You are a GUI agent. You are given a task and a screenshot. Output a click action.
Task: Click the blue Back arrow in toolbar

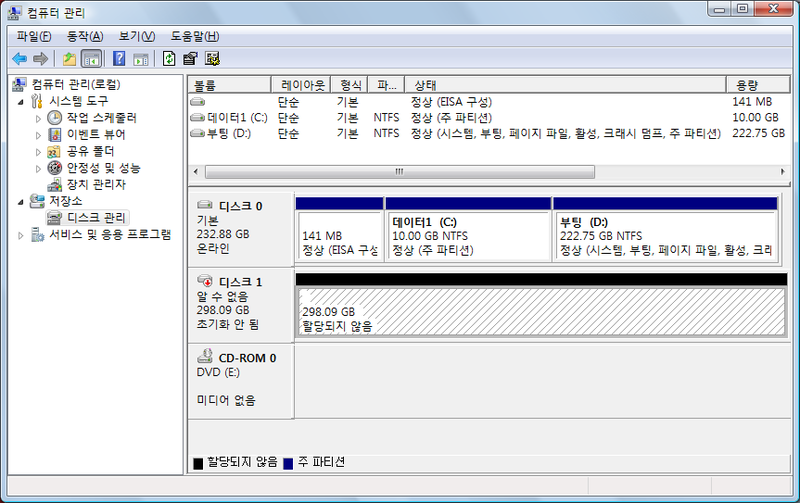pos(19,59)
